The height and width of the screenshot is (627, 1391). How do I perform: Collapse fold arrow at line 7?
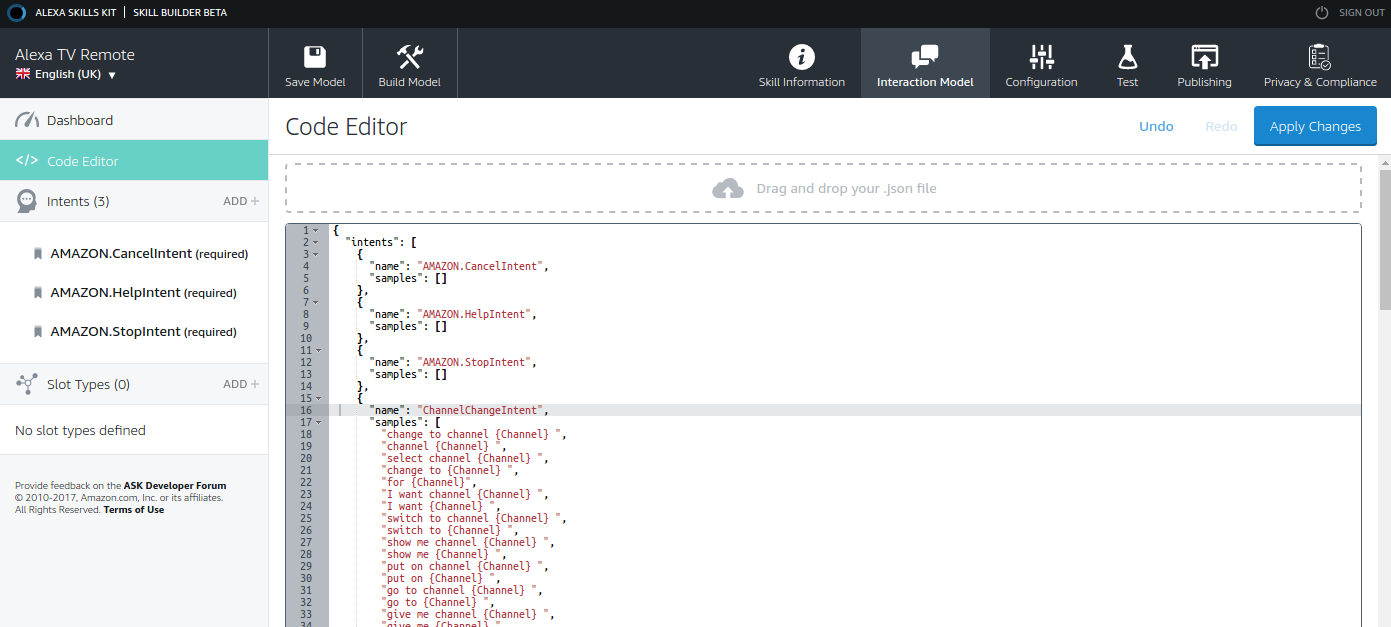tap(316, 302)
